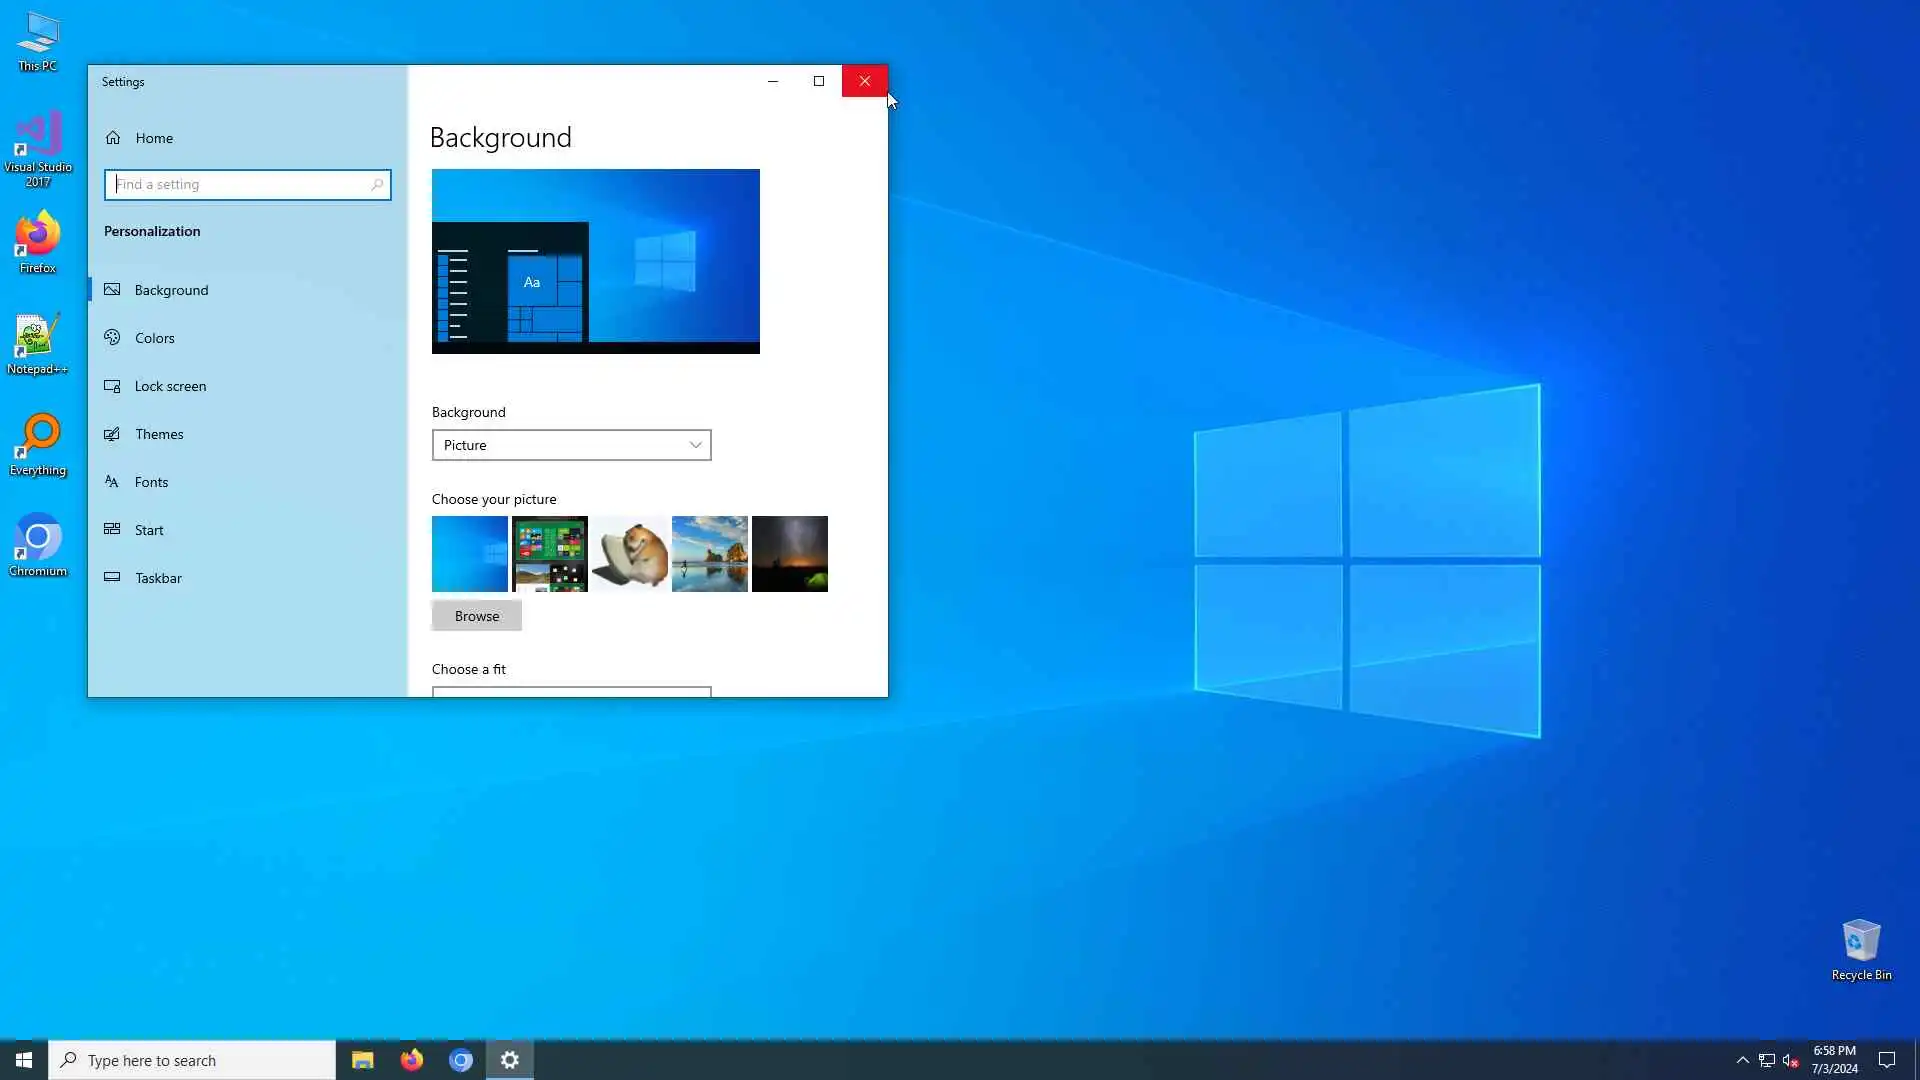Select the Themes sidebar item
Viewport: 1920px width, 1080px height.
tap(159, 434)
